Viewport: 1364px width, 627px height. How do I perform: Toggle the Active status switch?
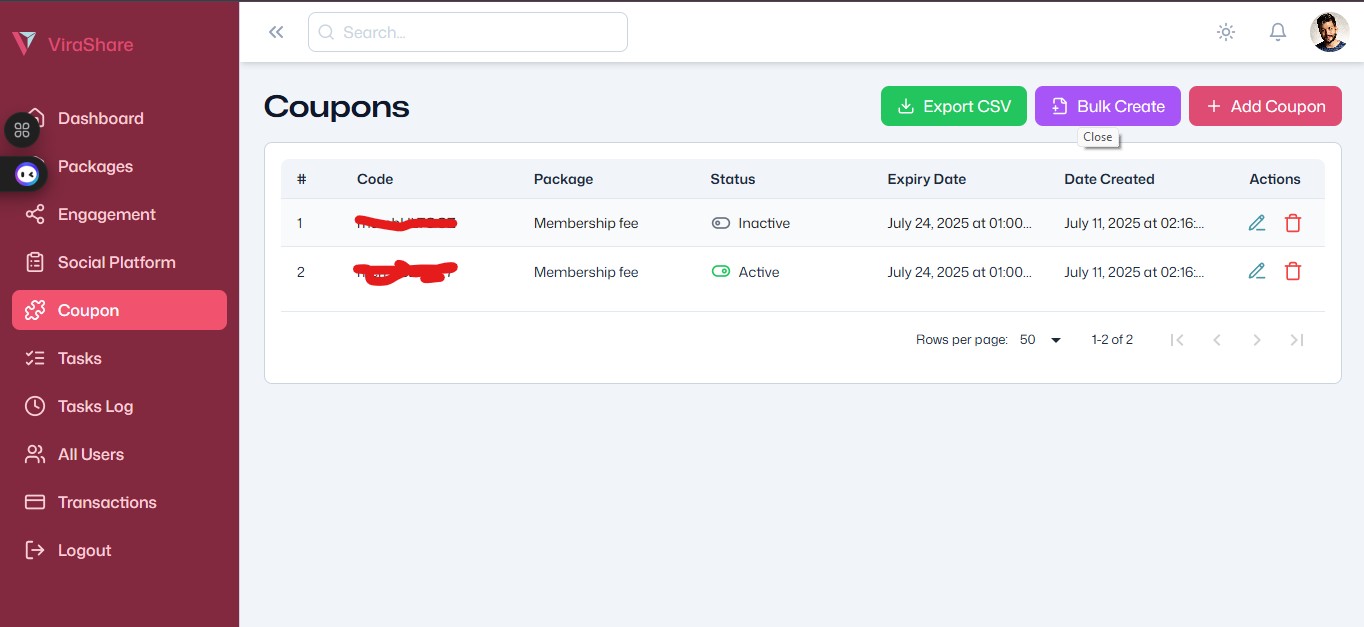click(721, 271)
